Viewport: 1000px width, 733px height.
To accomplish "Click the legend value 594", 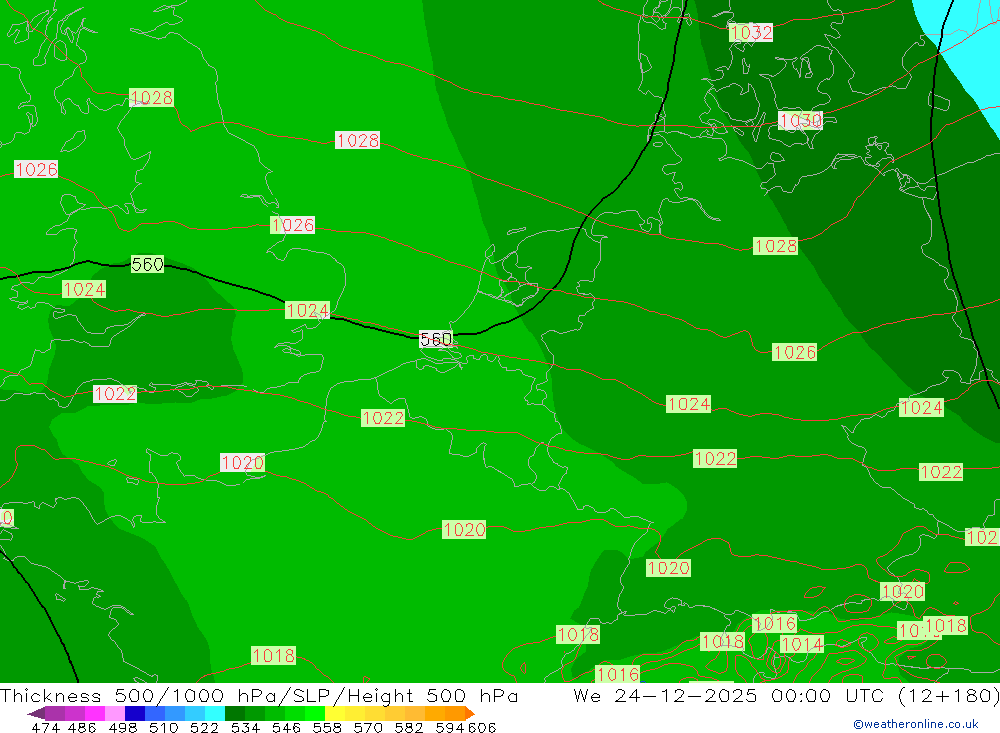I will pos(449,727).
